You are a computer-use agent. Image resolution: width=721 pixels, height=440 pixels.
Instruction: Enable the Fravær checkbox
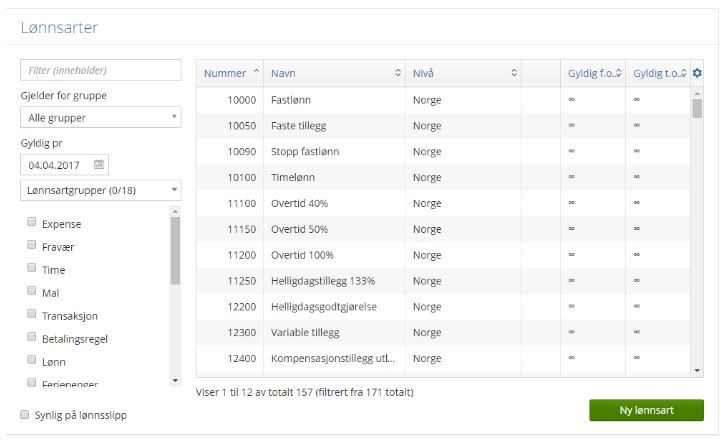pyautogui.click(x=33, y=246)
